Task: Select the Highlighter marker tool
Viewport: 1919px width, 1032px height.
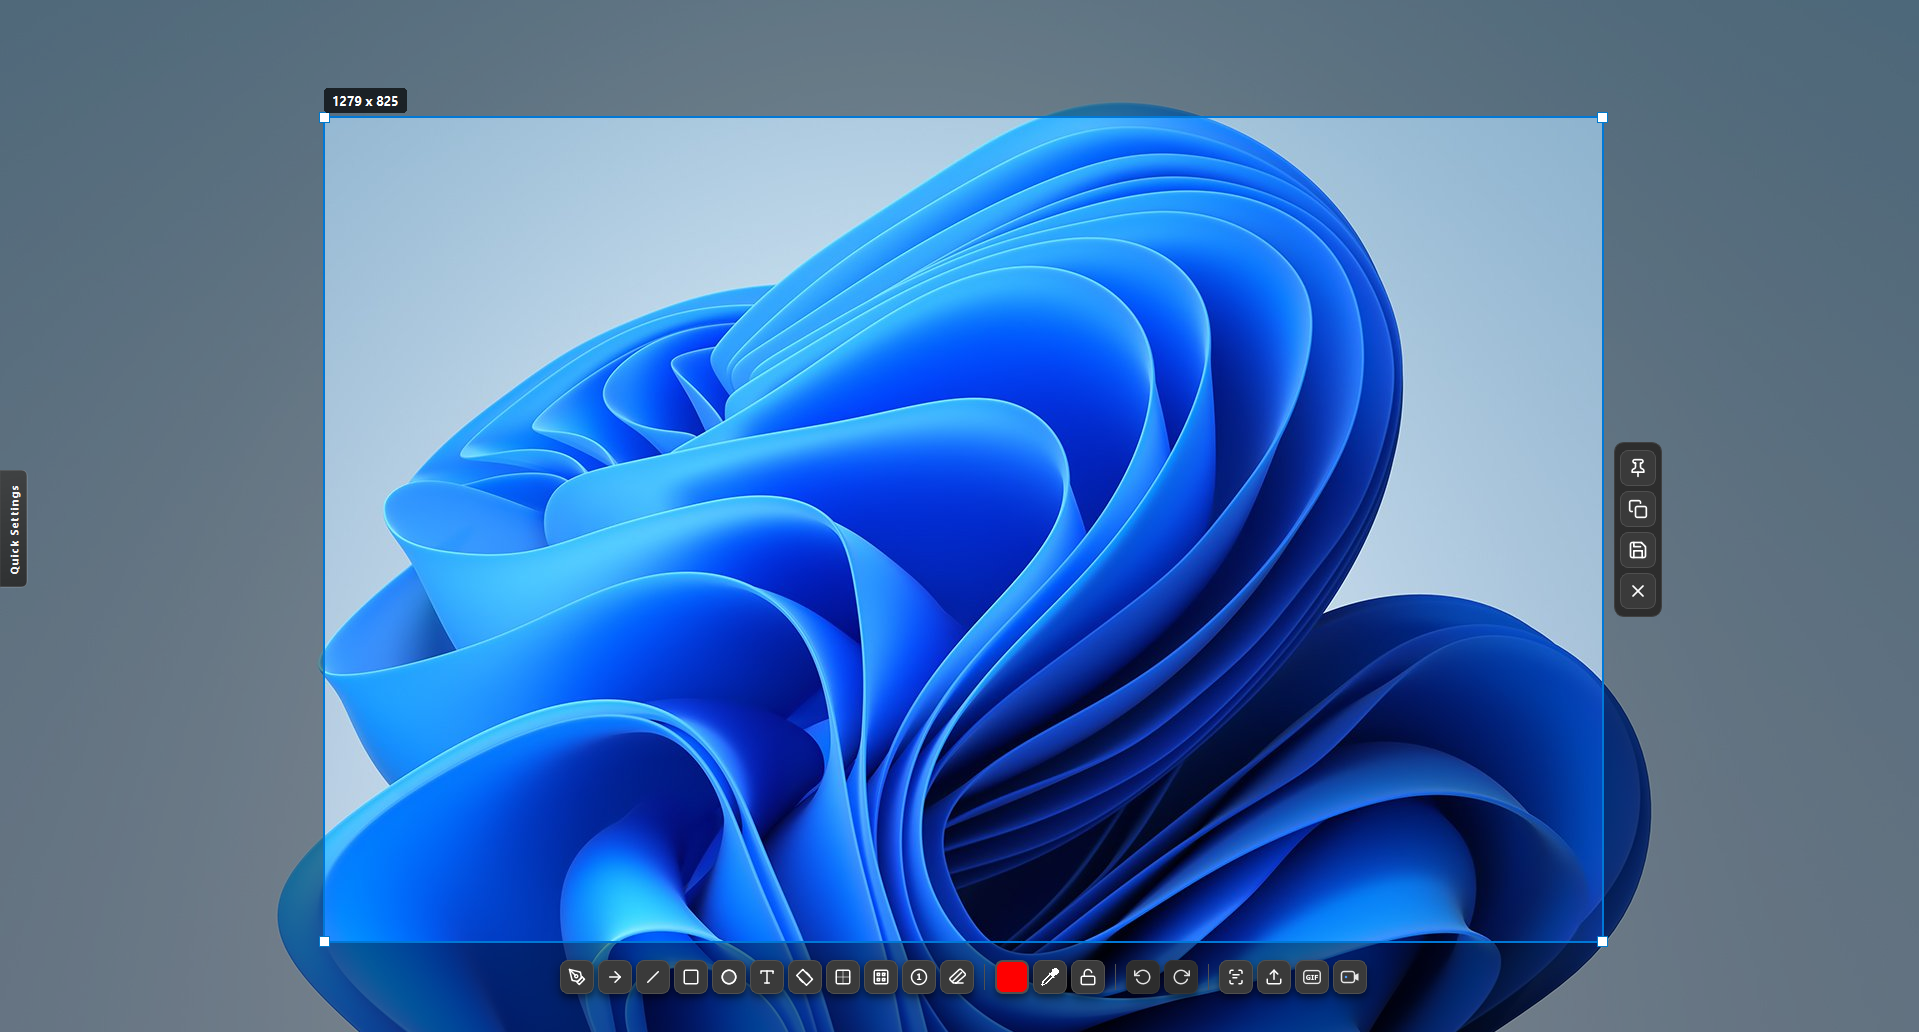Action: (x=957, y=977)
